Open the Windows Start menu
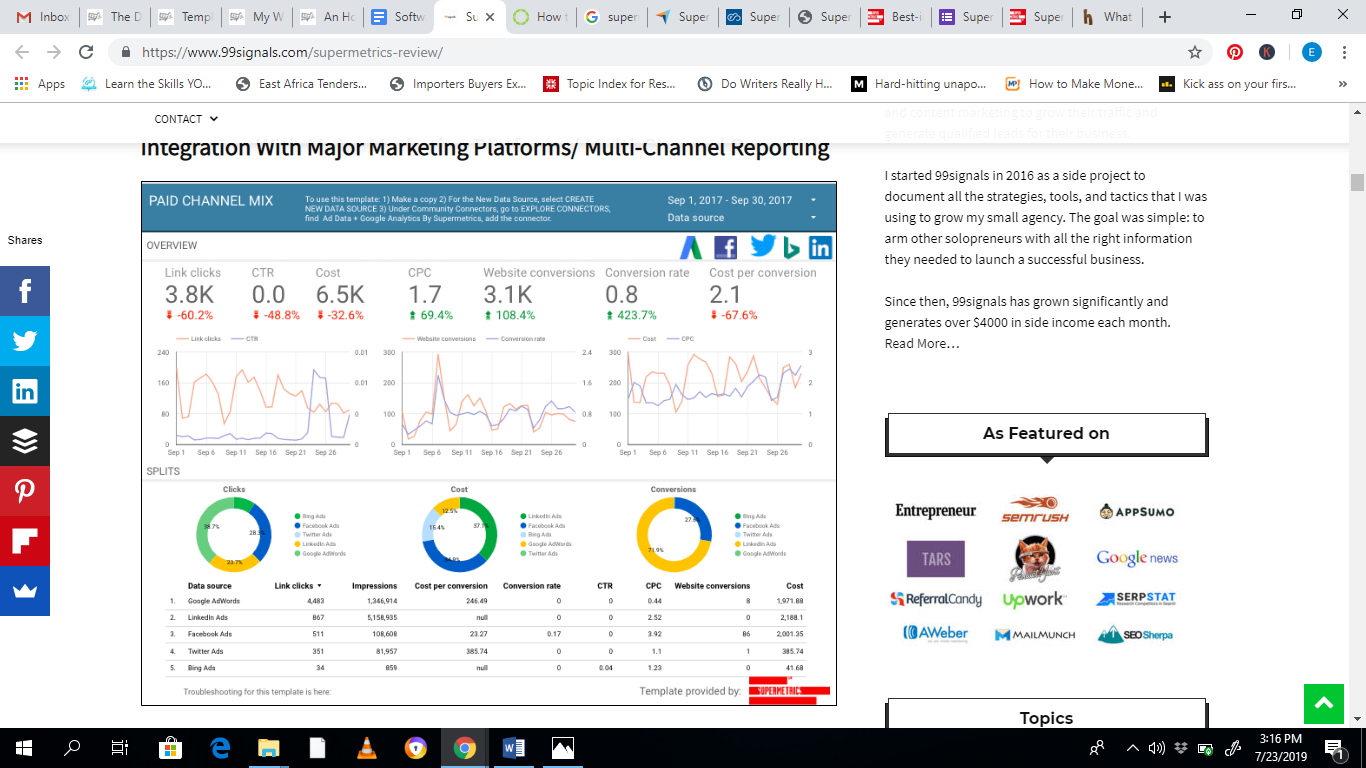 (x=24, y=747)
